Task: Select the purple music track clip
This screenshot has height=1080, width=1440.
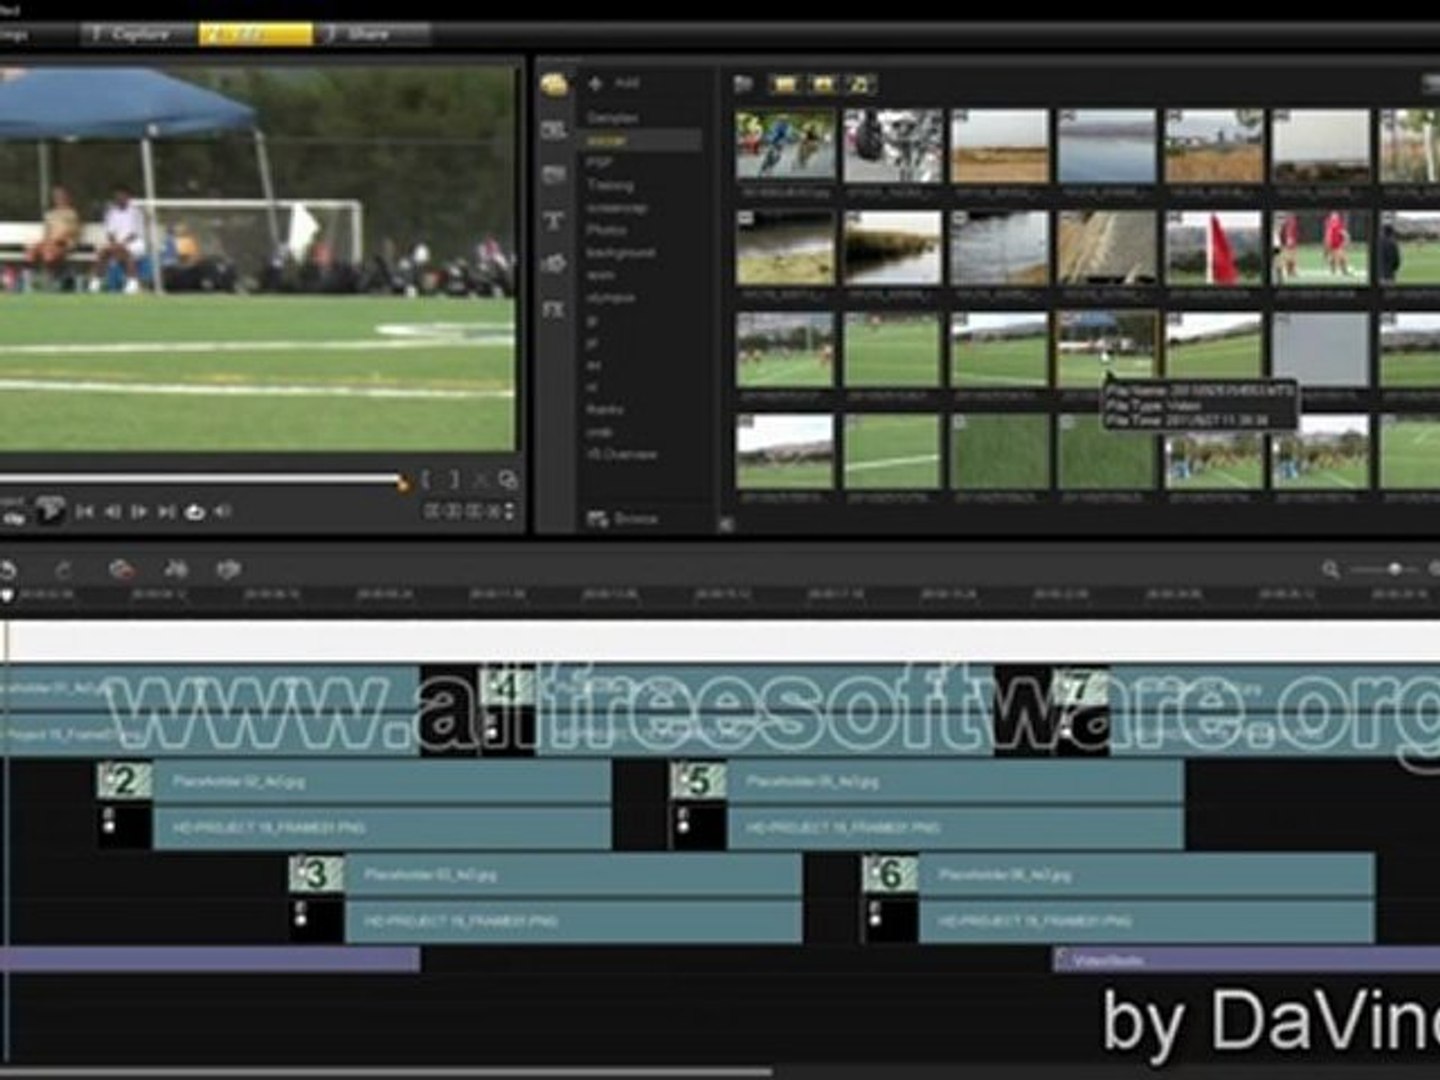Action: pos(209,960)
